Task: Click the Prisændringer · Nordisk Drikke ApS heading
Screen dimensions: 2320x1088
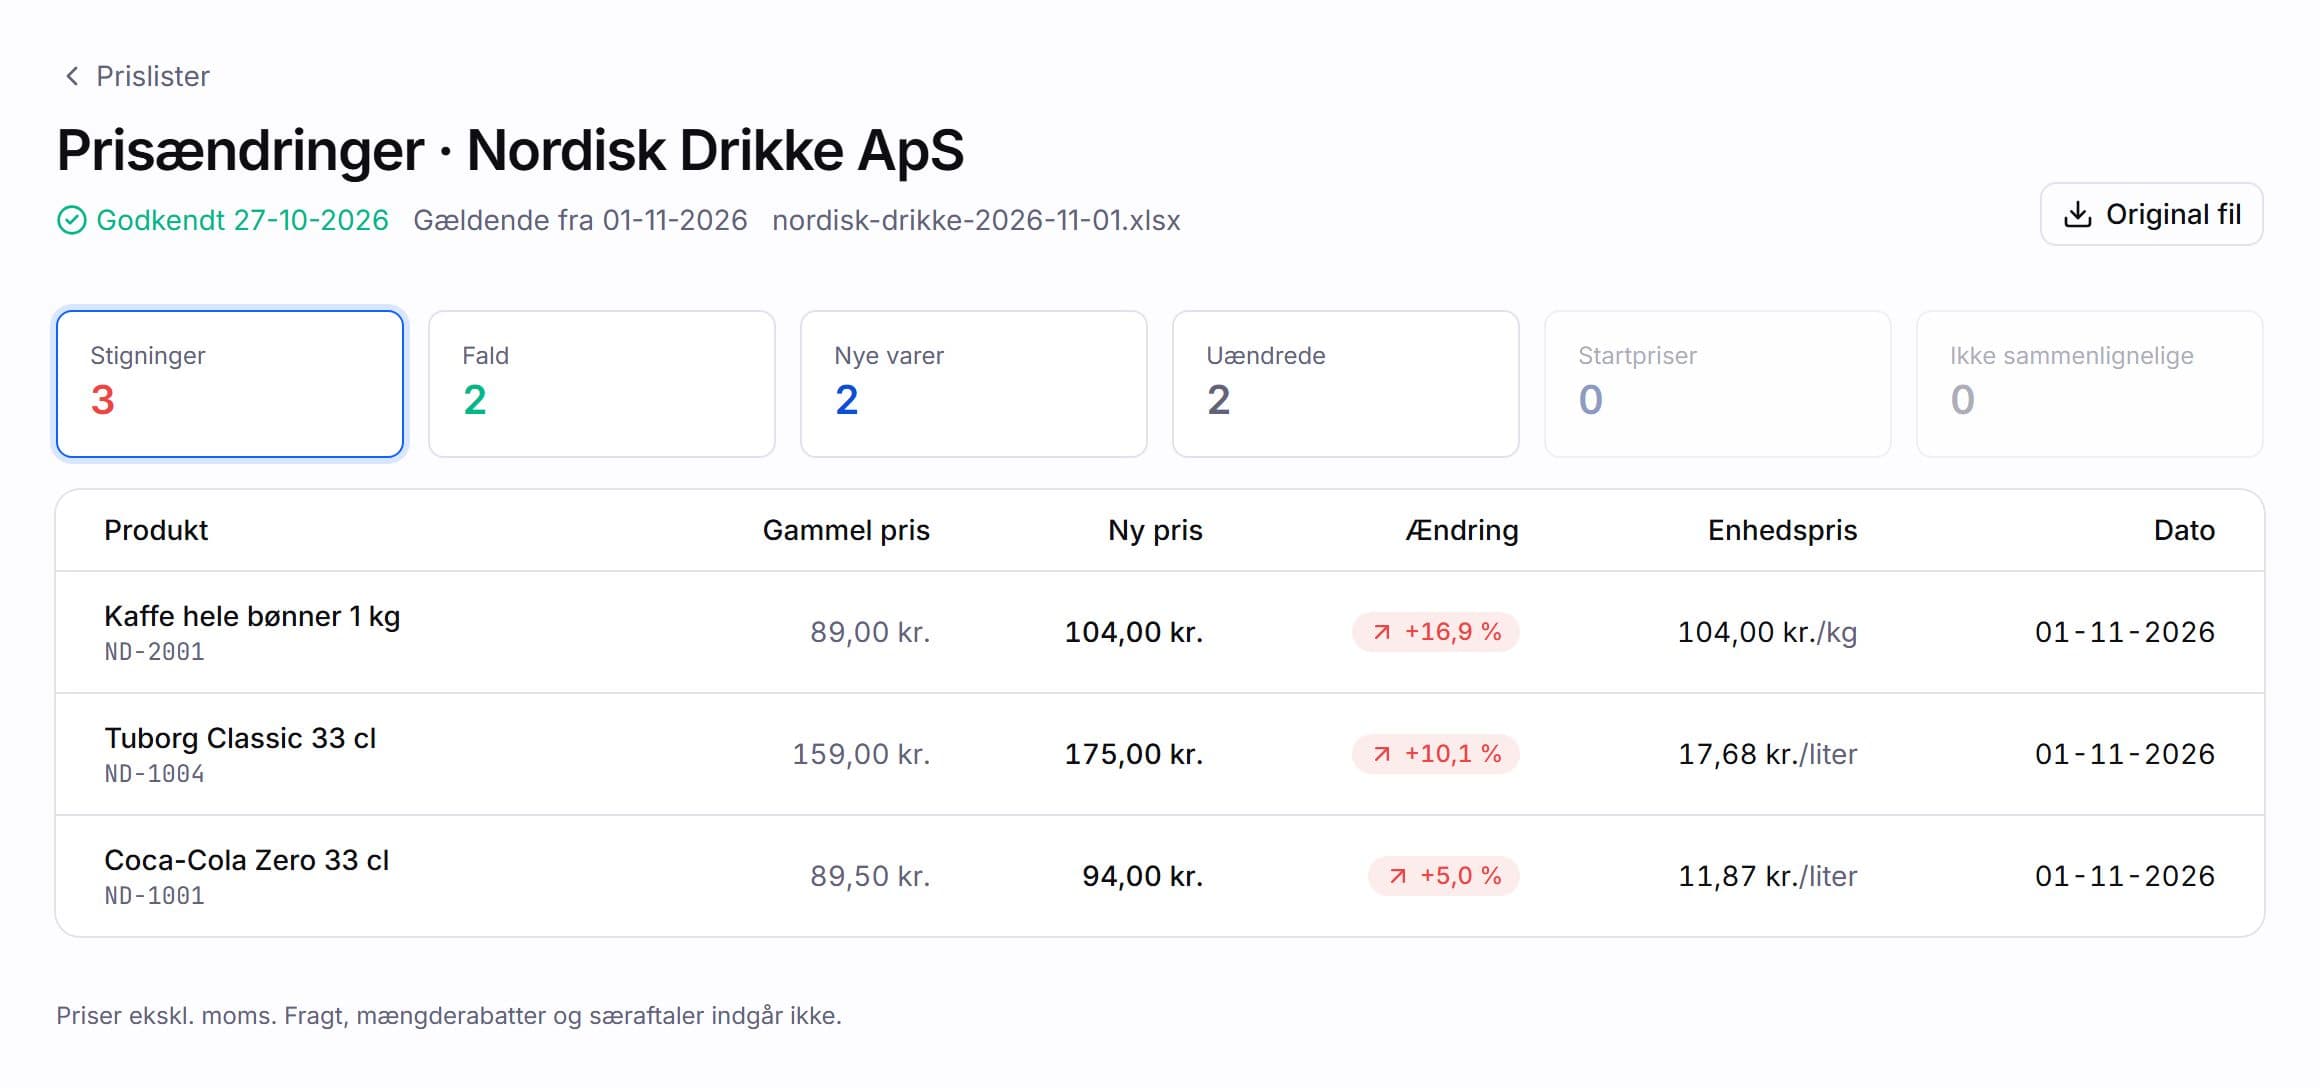Action: (x=510, y=151)
